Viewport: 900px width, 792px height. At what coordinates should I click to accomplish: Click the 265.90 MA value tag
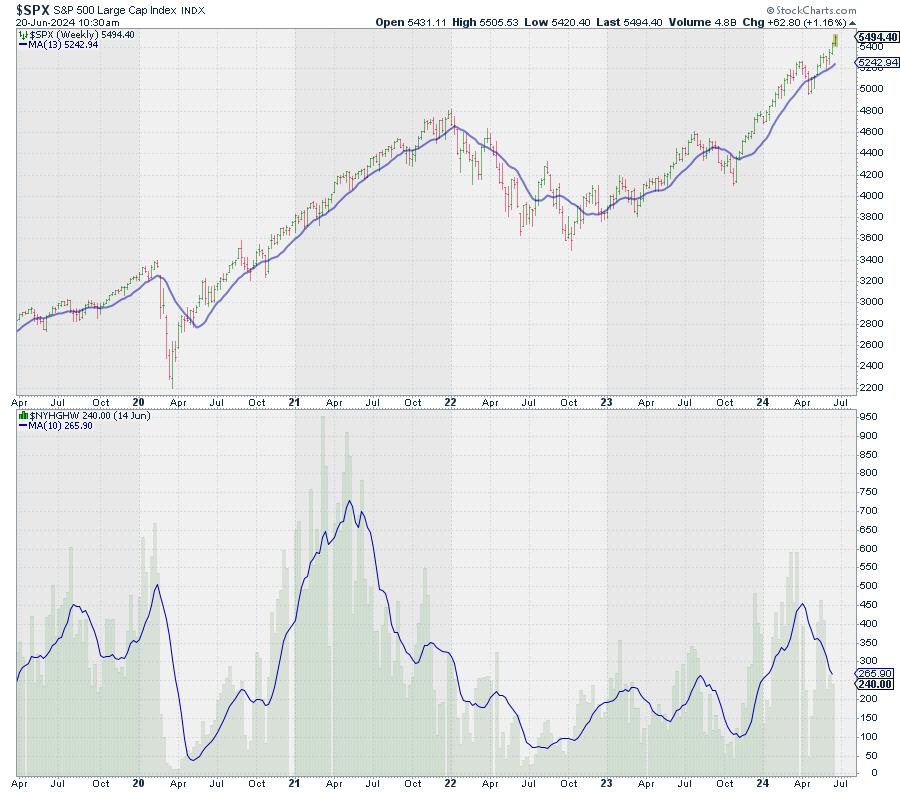[873, 673]
